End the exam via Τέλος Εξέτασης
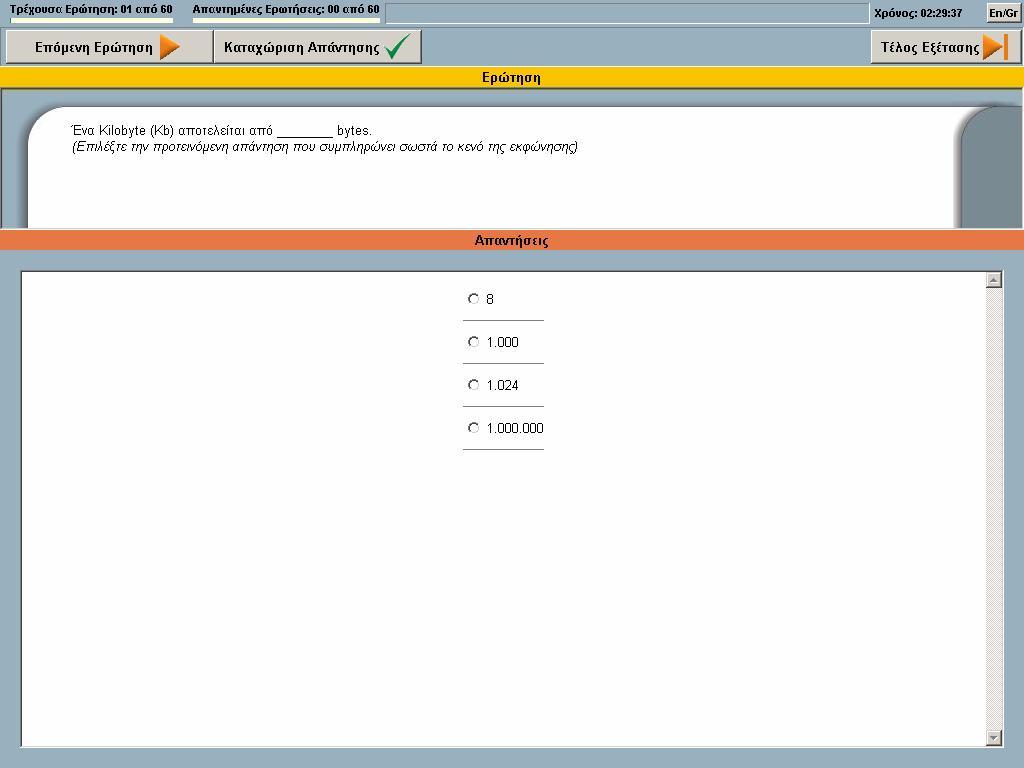The image size is (1024, 768). pyautogui.click(x=945, y=47)
